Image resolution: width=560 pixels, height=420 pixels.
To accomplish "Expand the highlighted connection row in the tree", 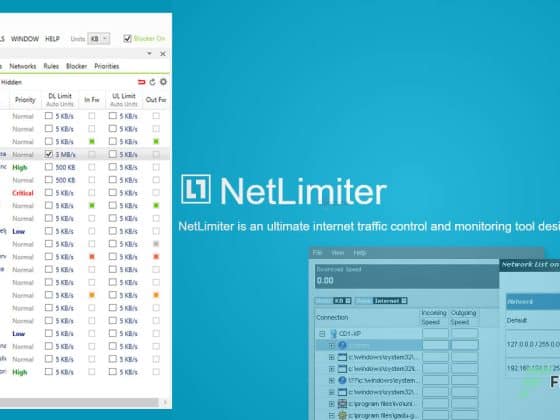I will click(x=331, y=346).
